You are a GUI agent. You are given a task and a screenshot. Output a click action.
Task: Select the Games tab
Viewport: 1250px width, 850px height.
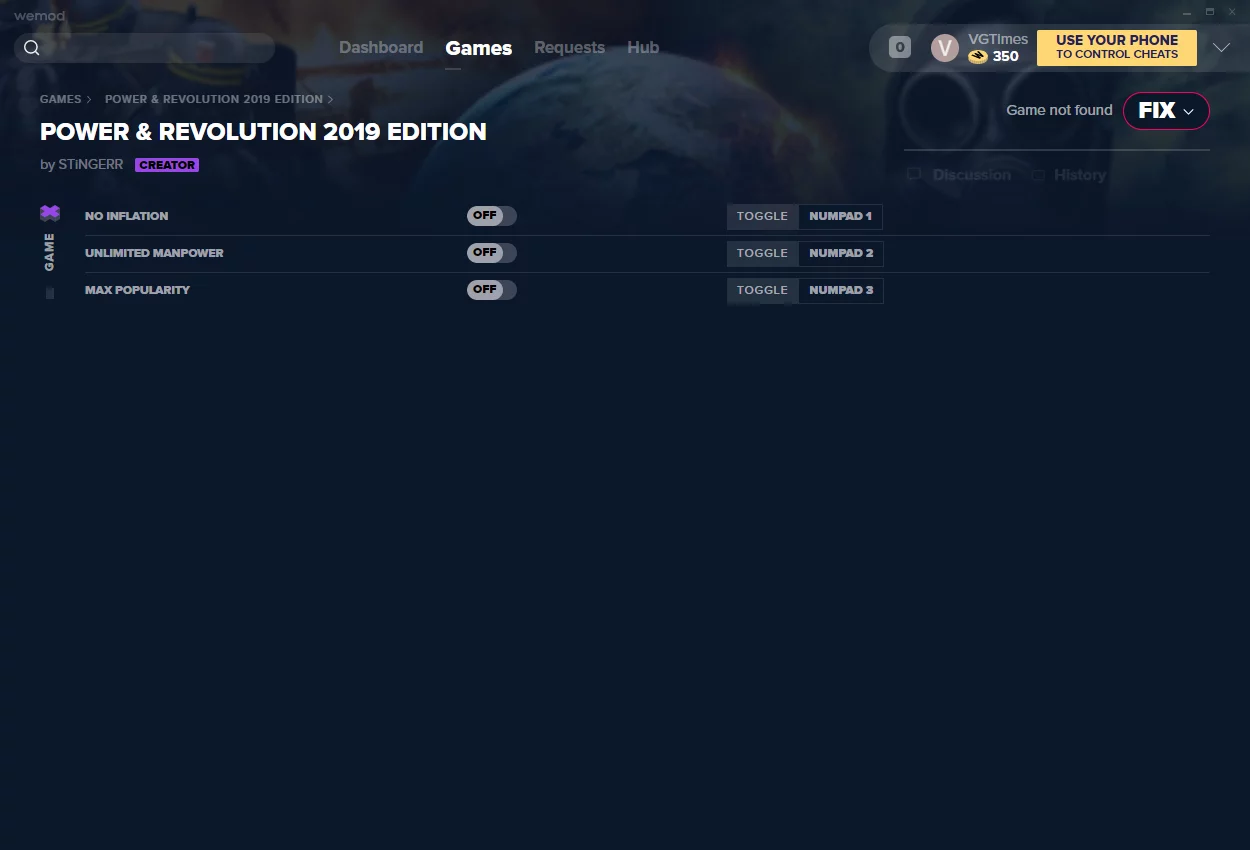[x=479, y=48]
